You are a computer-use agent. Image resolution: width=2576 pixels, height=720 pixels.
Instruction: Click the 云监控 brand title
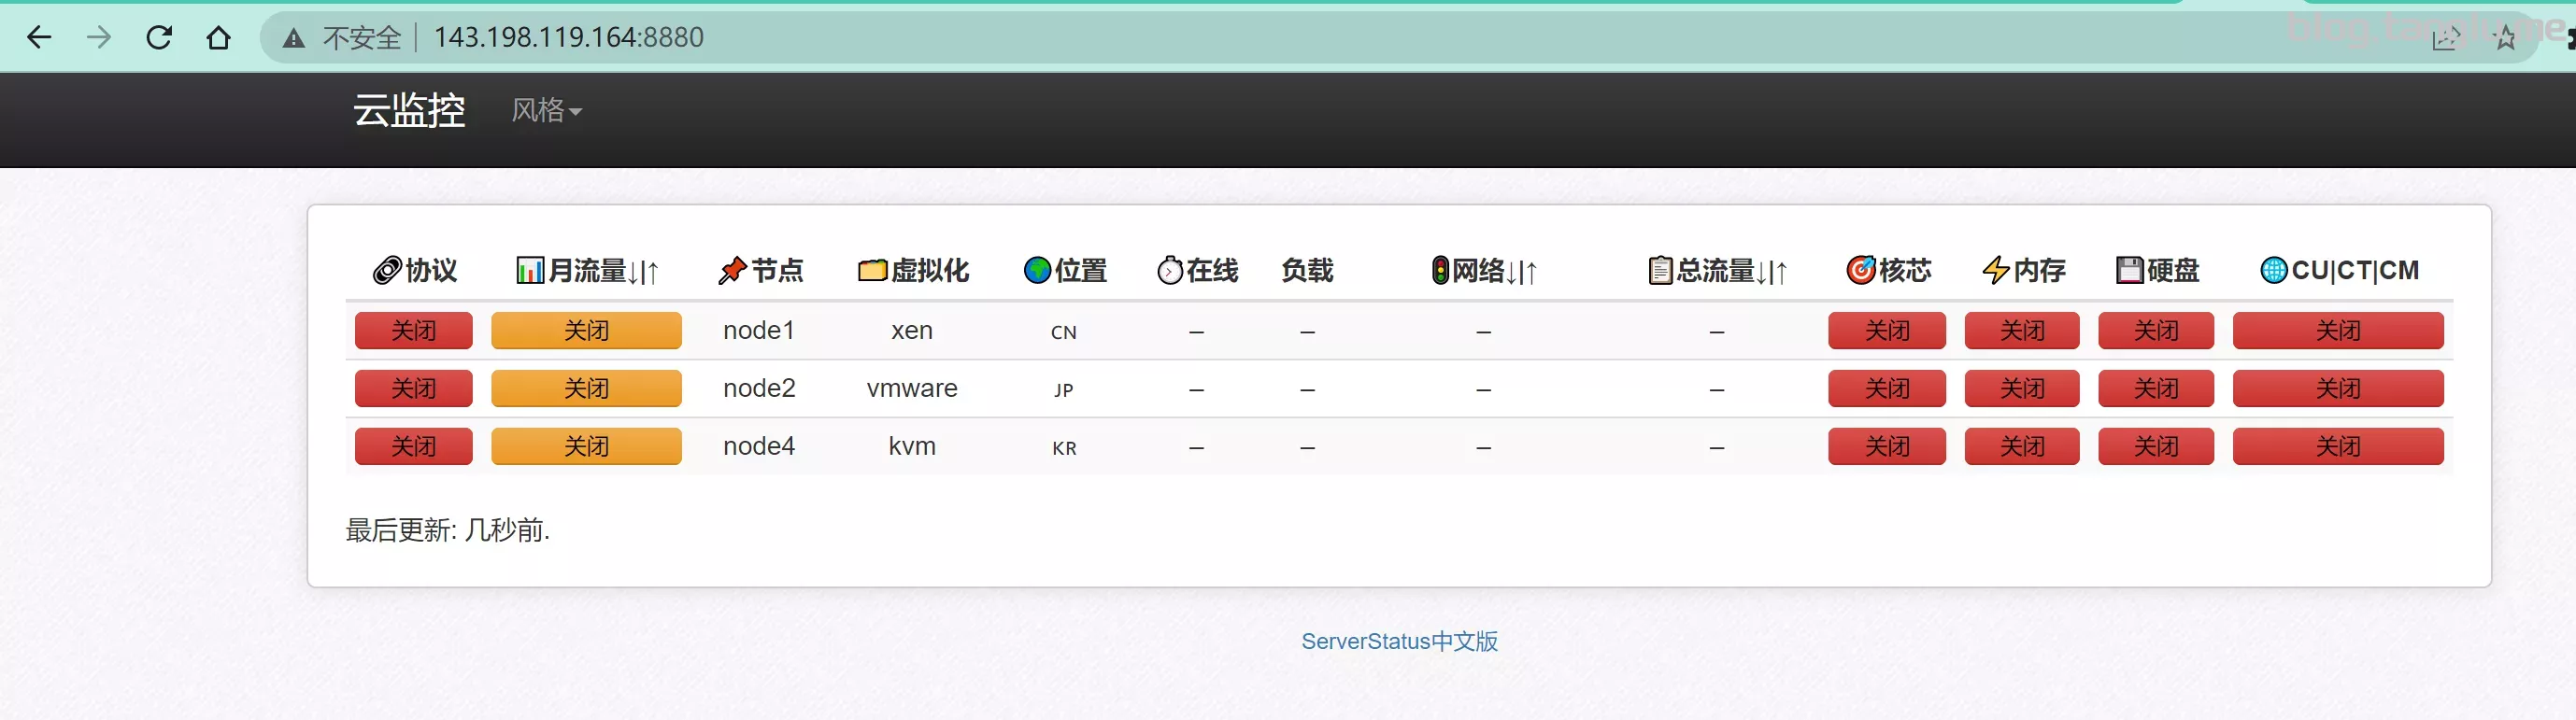409,110
